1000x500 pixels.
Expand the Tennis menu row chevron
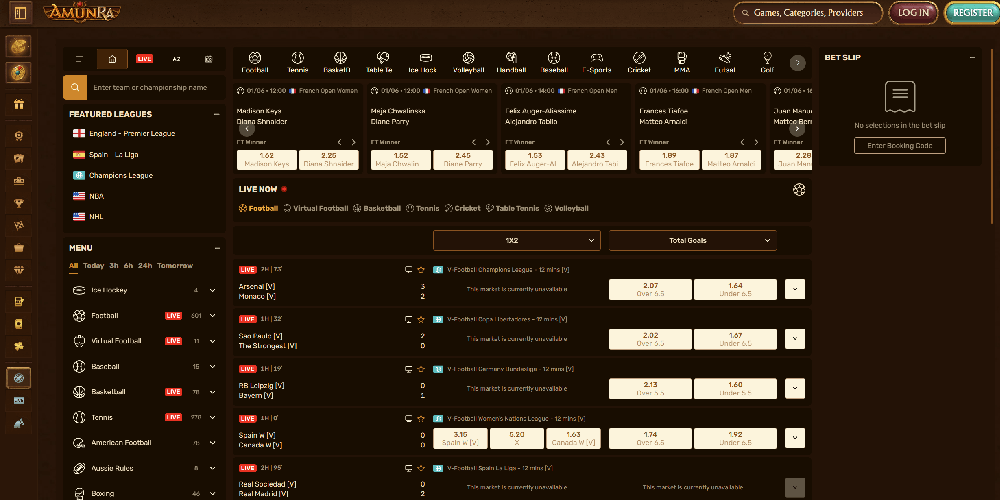tap(212, 418)
